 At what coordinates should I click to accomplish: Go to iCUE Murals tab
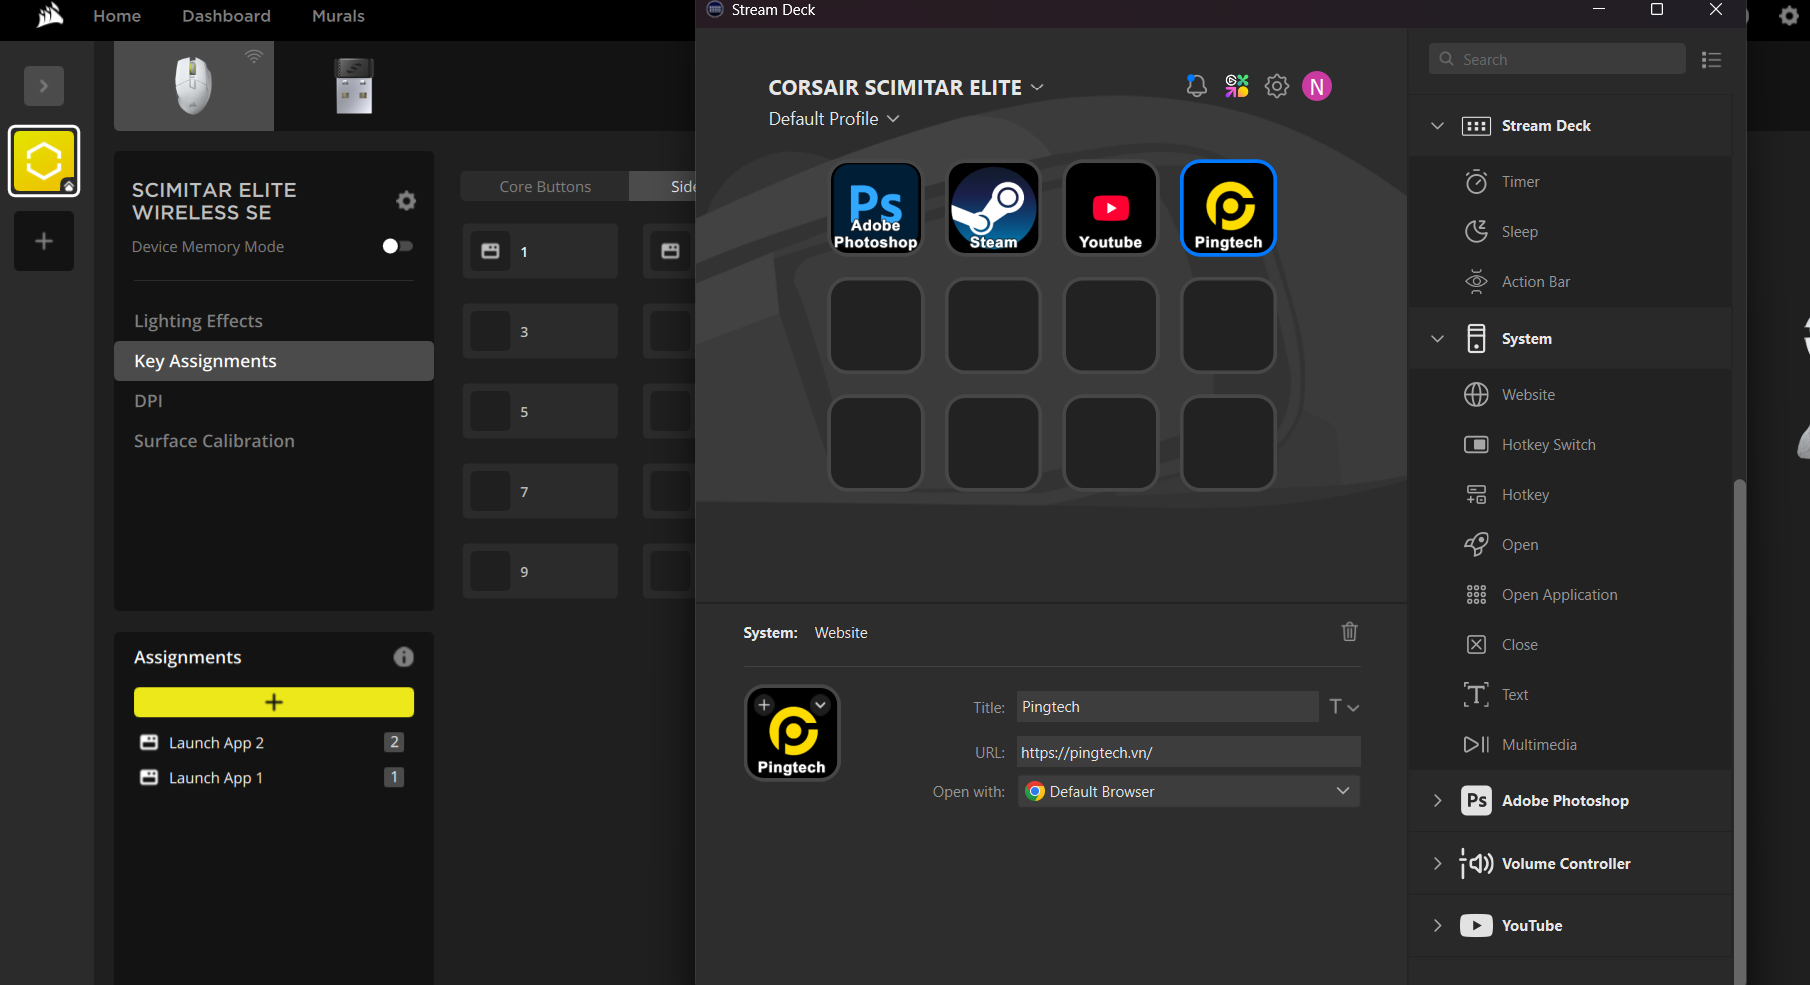(338, 16)
